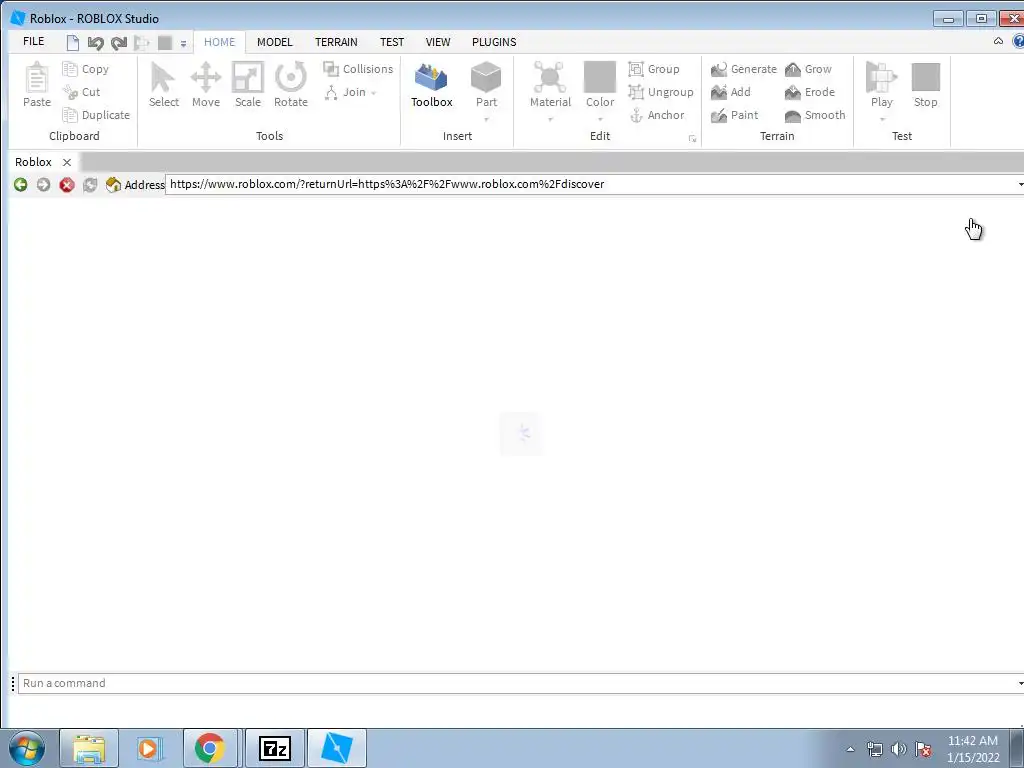Image resolution: width=1024 pixels, height=768 pixels.
Task: Switch to the TEST ribbon tab
Action: point(392,42)
